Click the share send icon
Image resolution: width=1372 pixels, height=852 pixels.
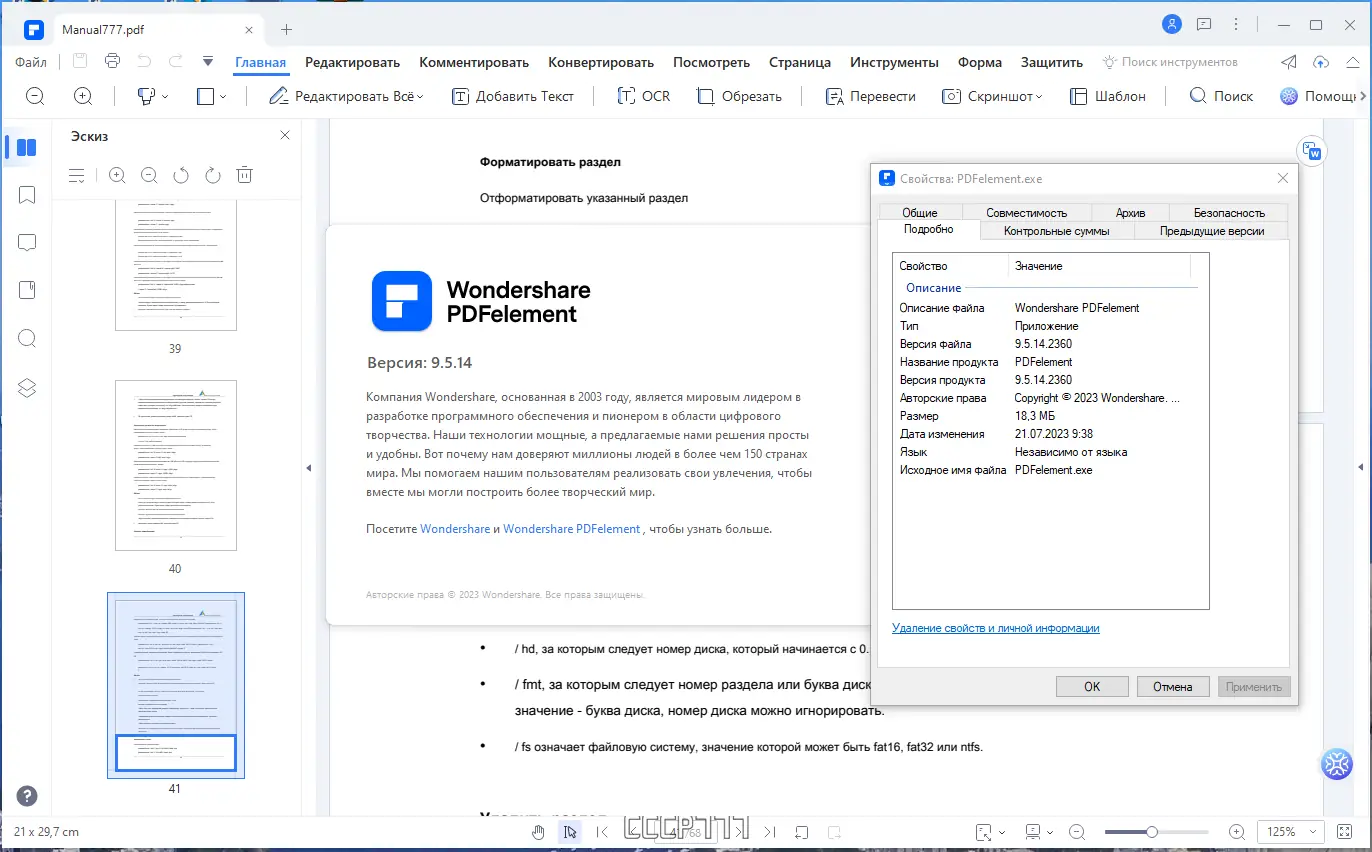1290,62
